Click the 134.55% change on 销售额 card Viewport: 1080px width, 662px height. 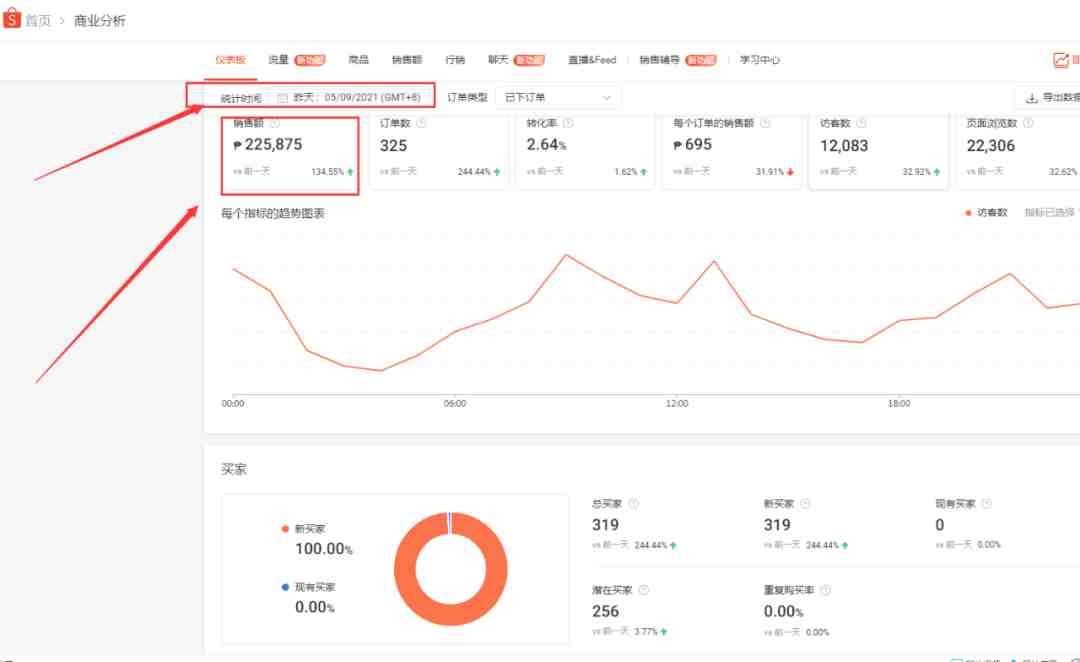click(x=328, y=172)
